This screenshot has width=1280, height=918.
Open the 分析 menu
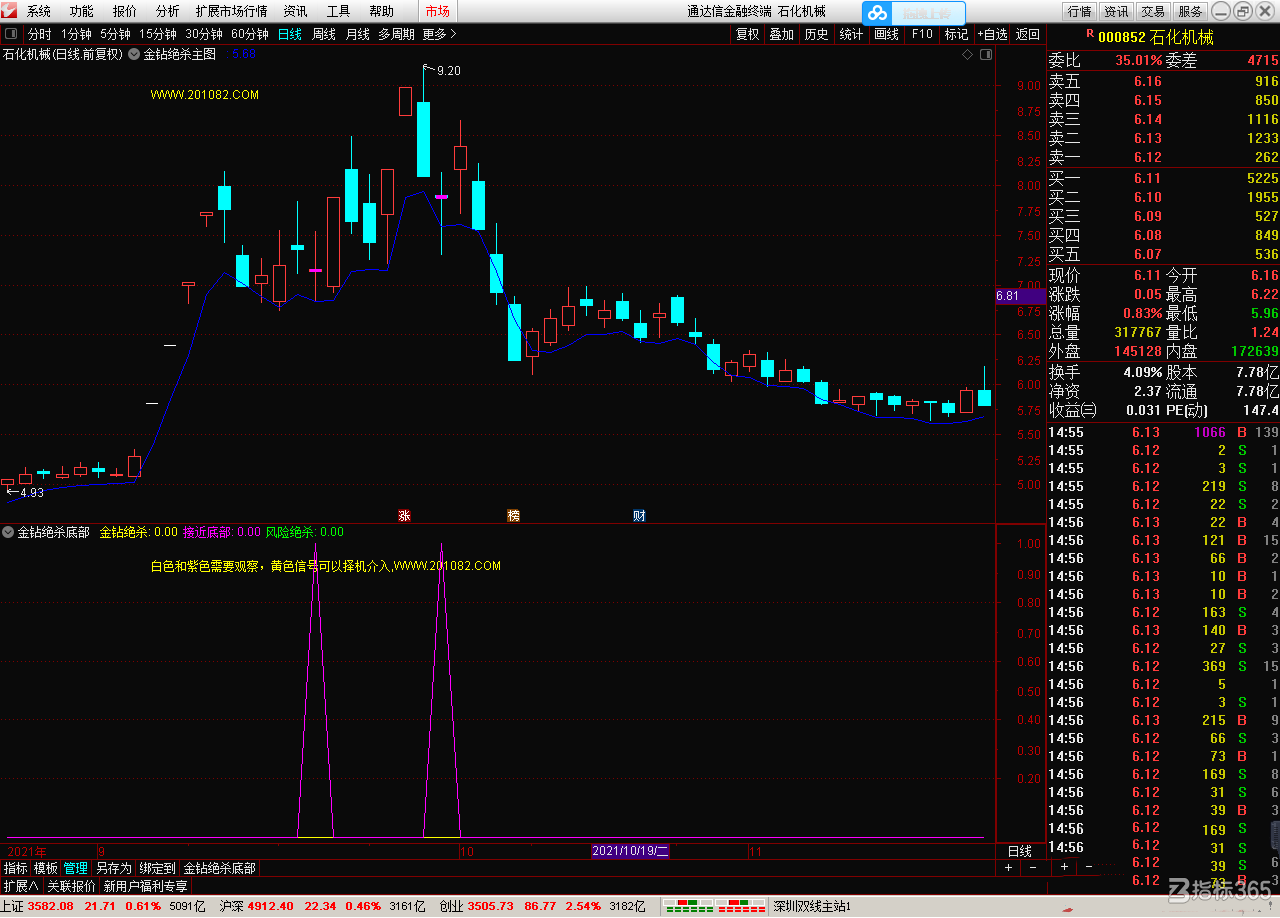click(x=168, y=11)
